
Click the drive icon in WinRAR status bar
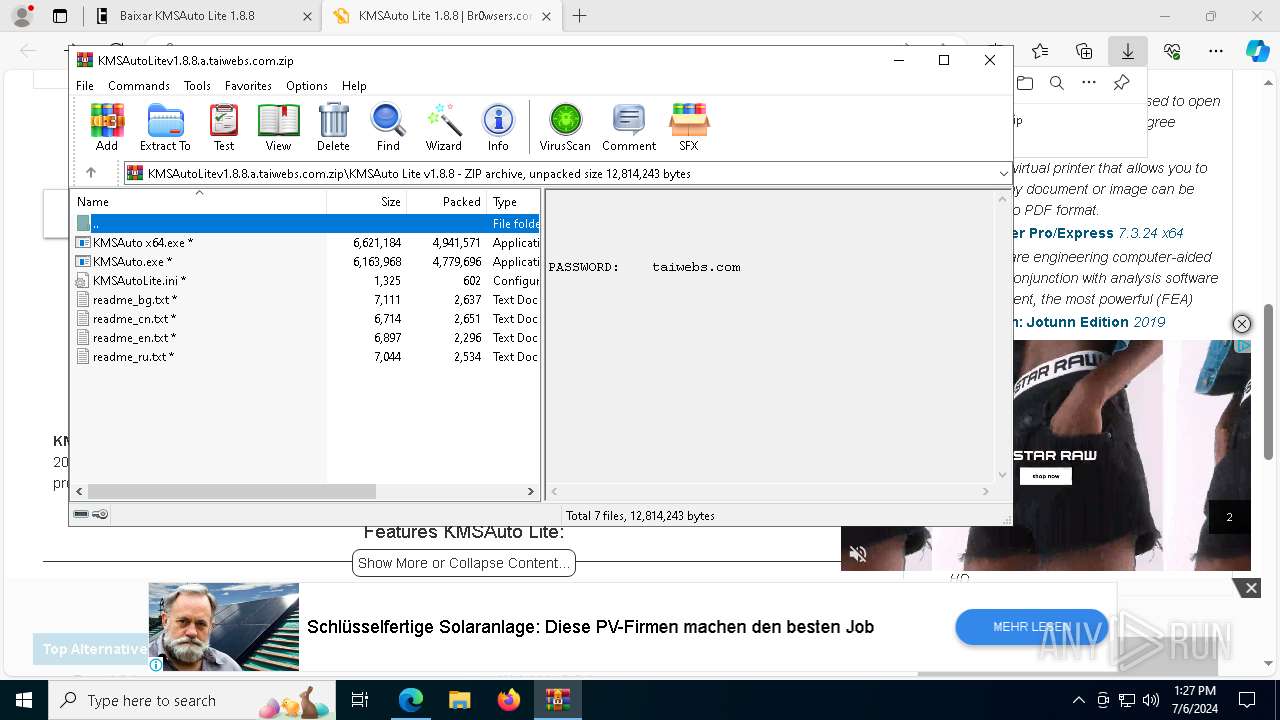point(81,514)
